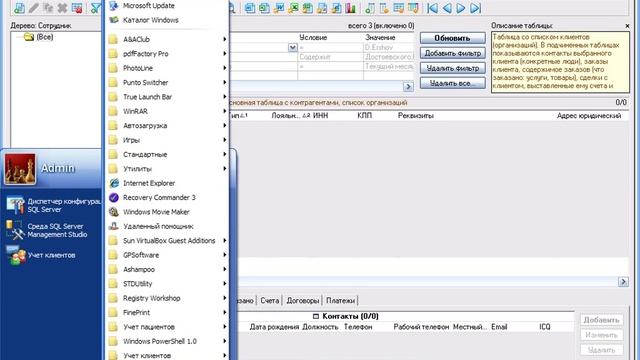Expand the Sun VirtualBox Guest Additions folder
This screenshot has width=640, height=360.
click(167, 241)
